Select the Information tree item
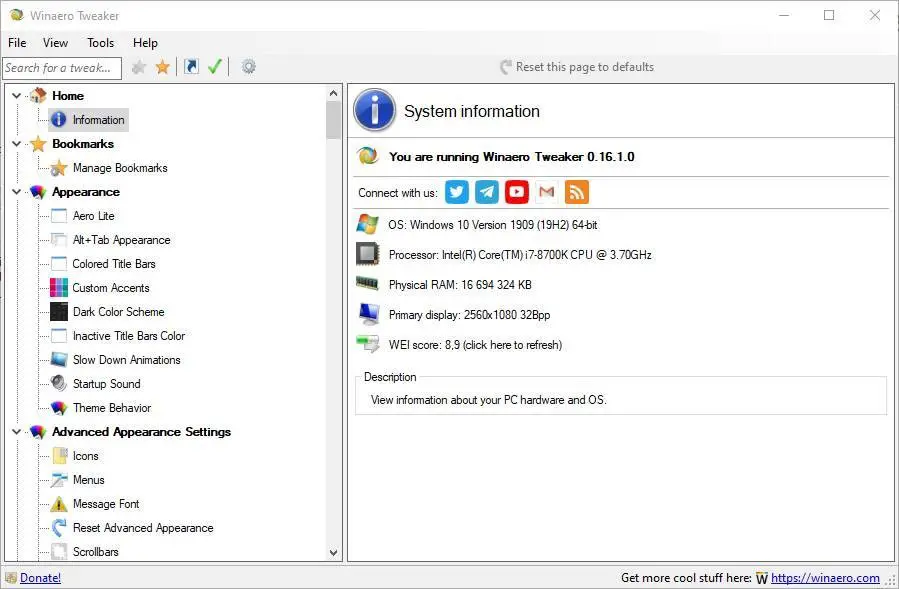The image size is (899, 589). (x=98, y=120)
